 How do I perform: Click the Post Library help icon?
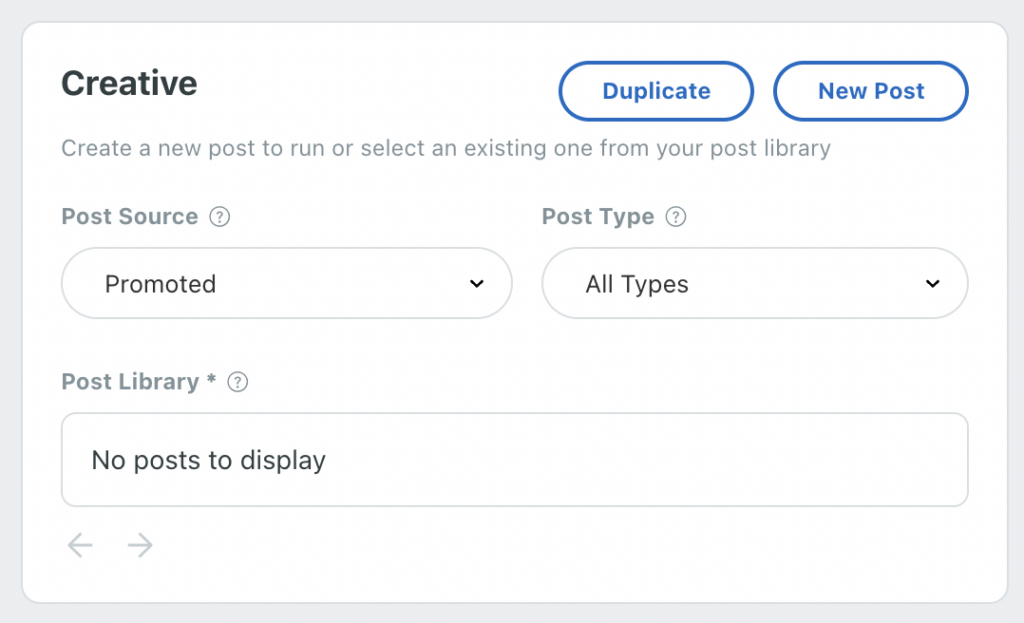click(x=237, y=381)
